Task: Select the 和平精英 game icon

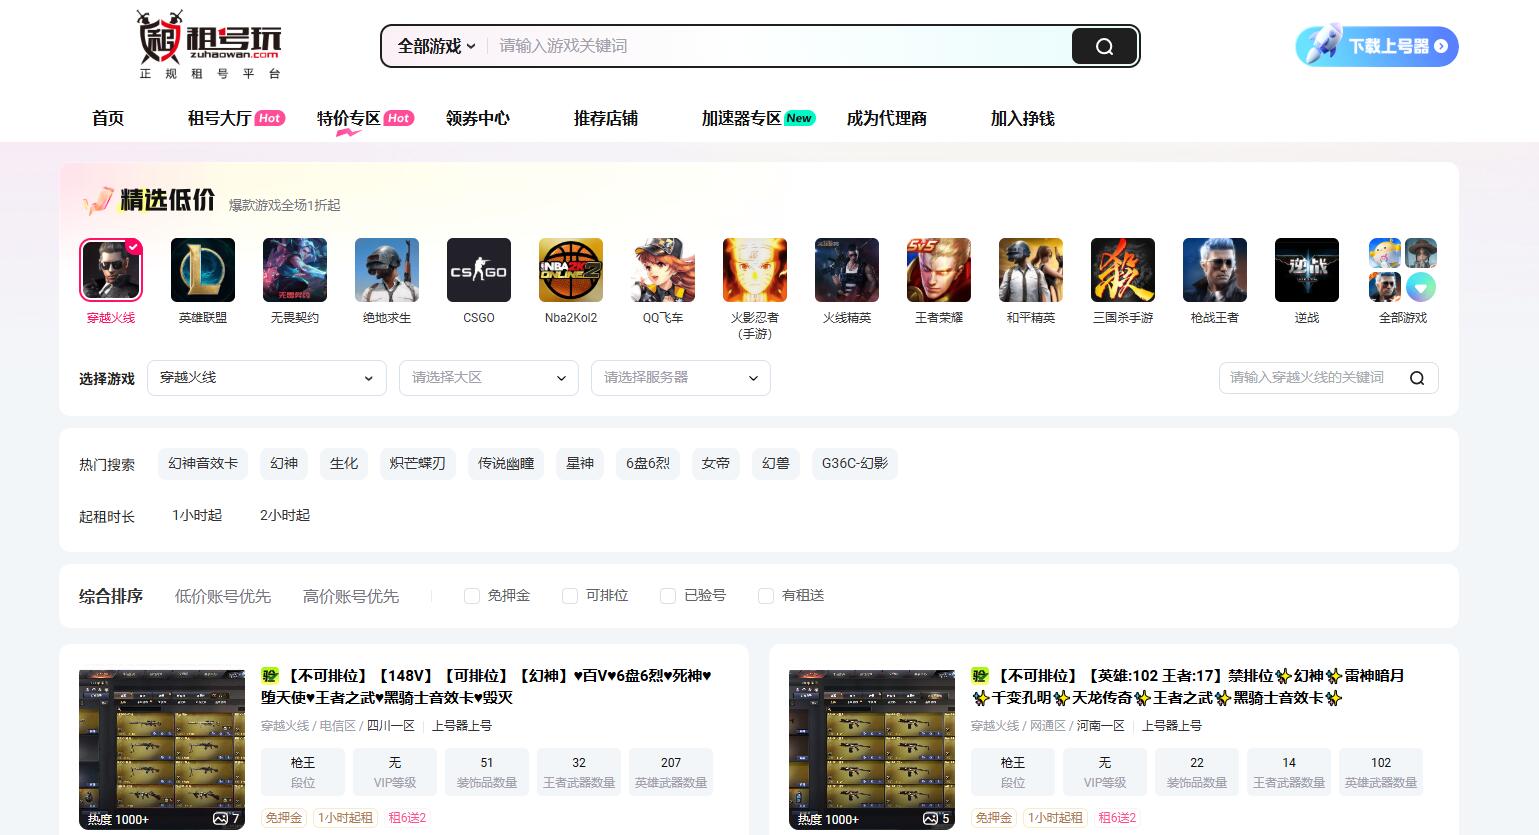Action: click(x=1031, y=270)
